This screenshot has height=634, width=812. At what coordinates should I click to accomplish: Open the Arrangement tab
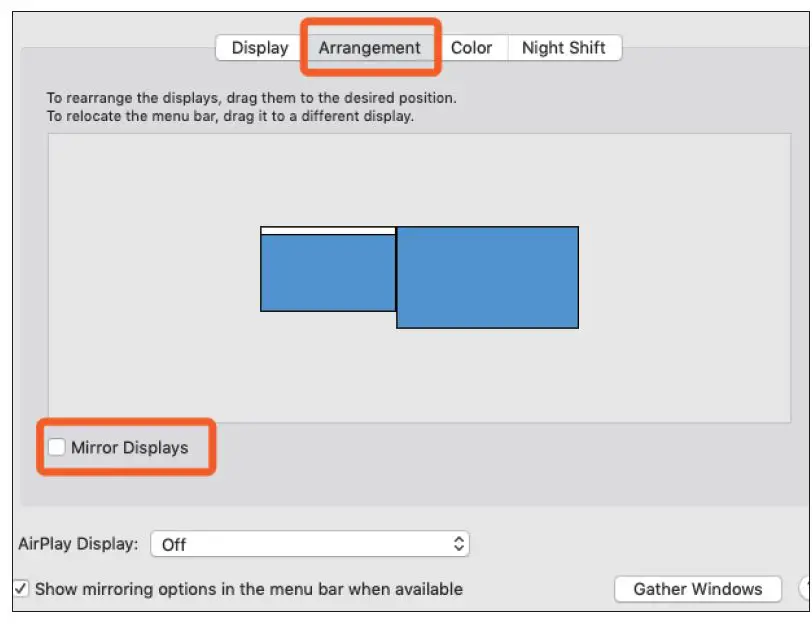pyautogui.click(x=370, y=48)
